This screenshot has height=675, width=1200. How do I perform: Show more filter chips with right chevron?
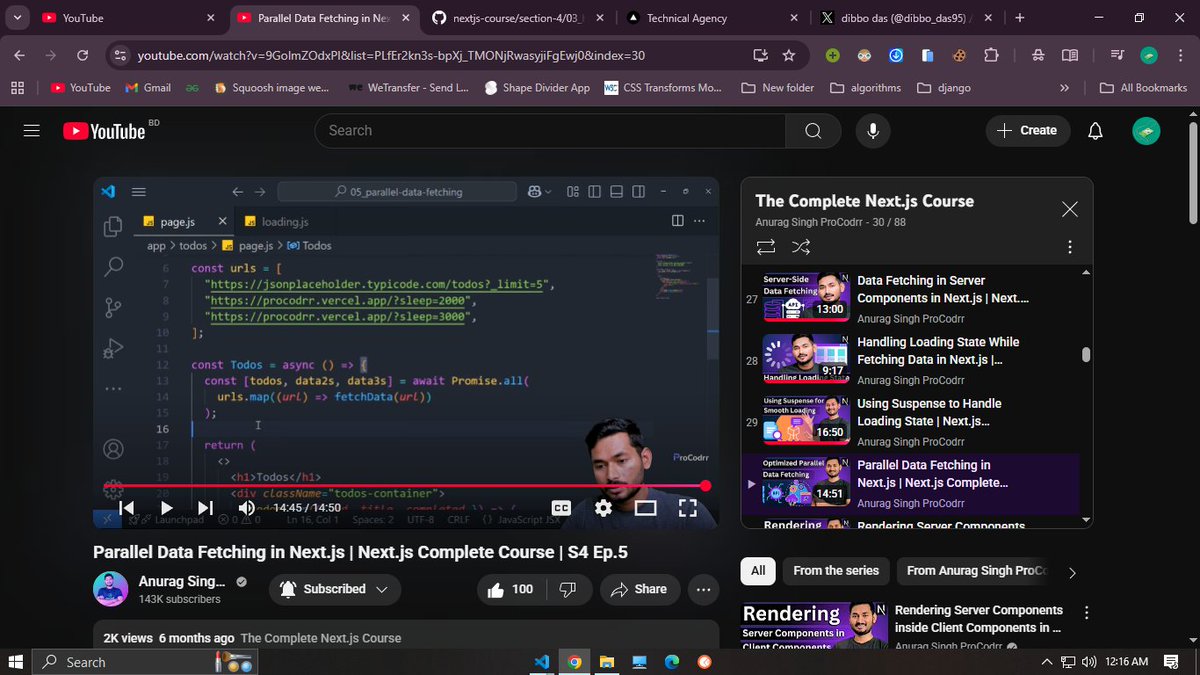1072,573
